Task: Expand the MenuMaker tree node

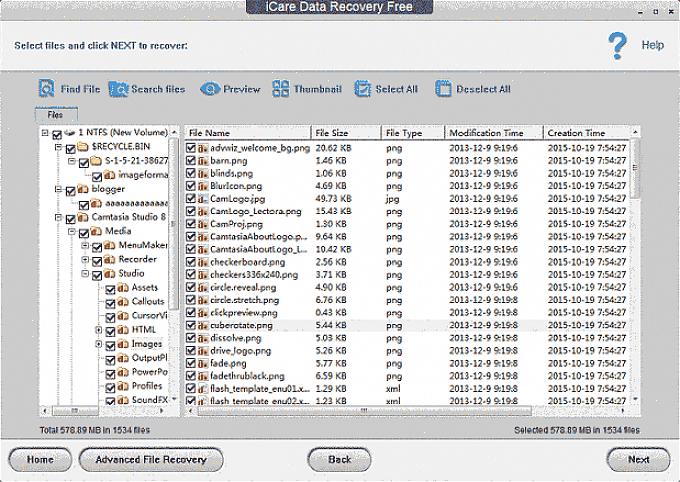Action: (x=85, y=246)
